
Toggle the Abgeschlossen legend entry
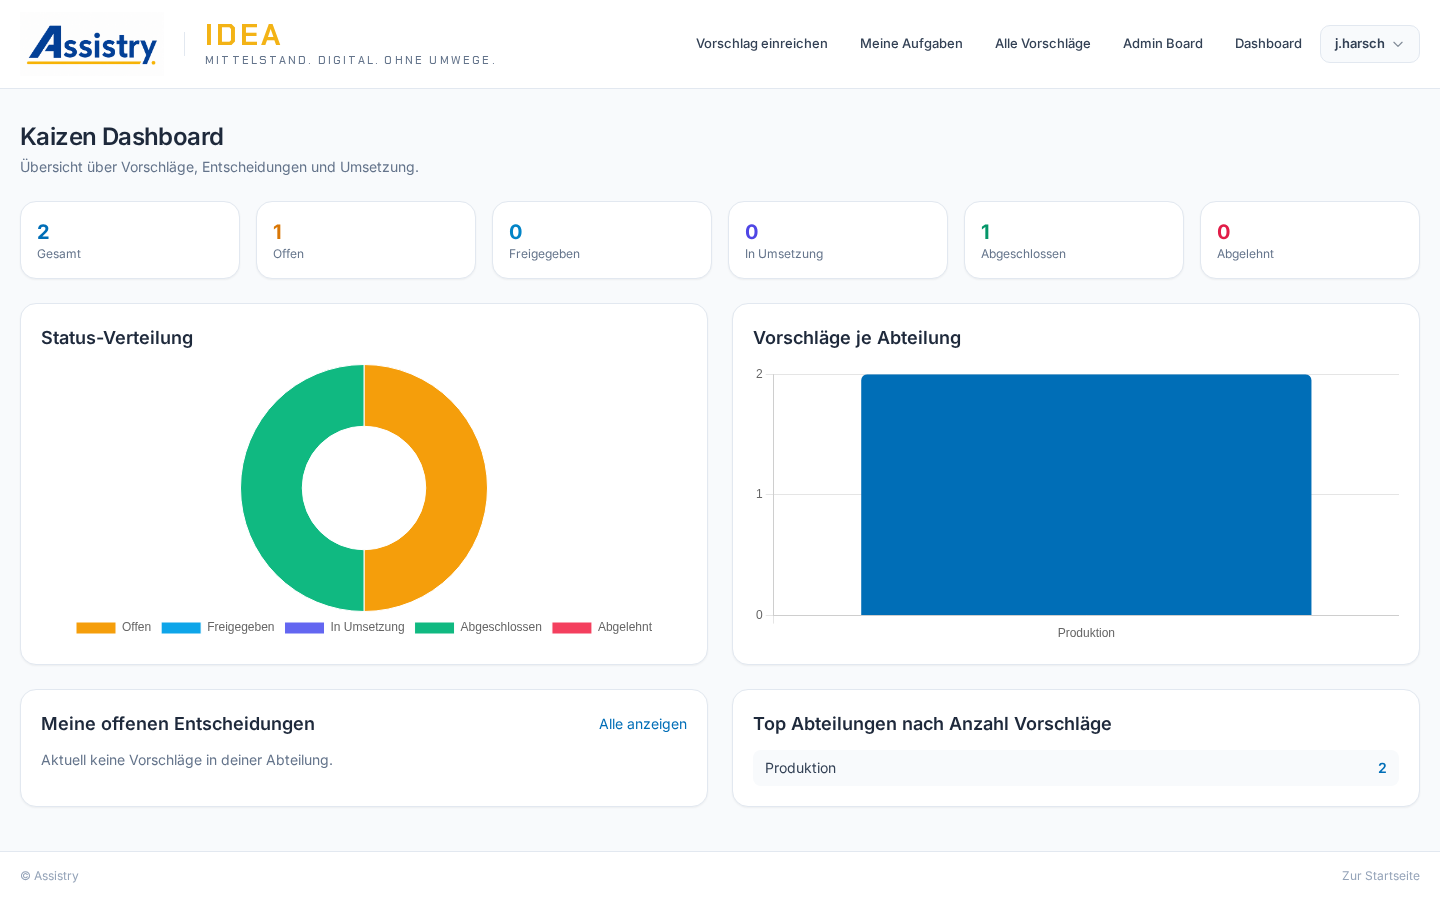(x=478, y=627)
